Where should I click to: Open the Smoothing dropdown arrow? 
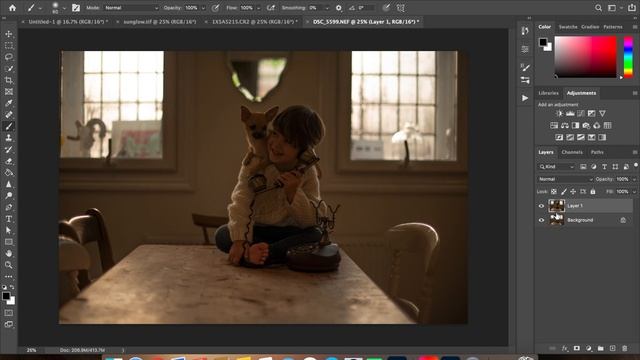click(x=327, y=8)
